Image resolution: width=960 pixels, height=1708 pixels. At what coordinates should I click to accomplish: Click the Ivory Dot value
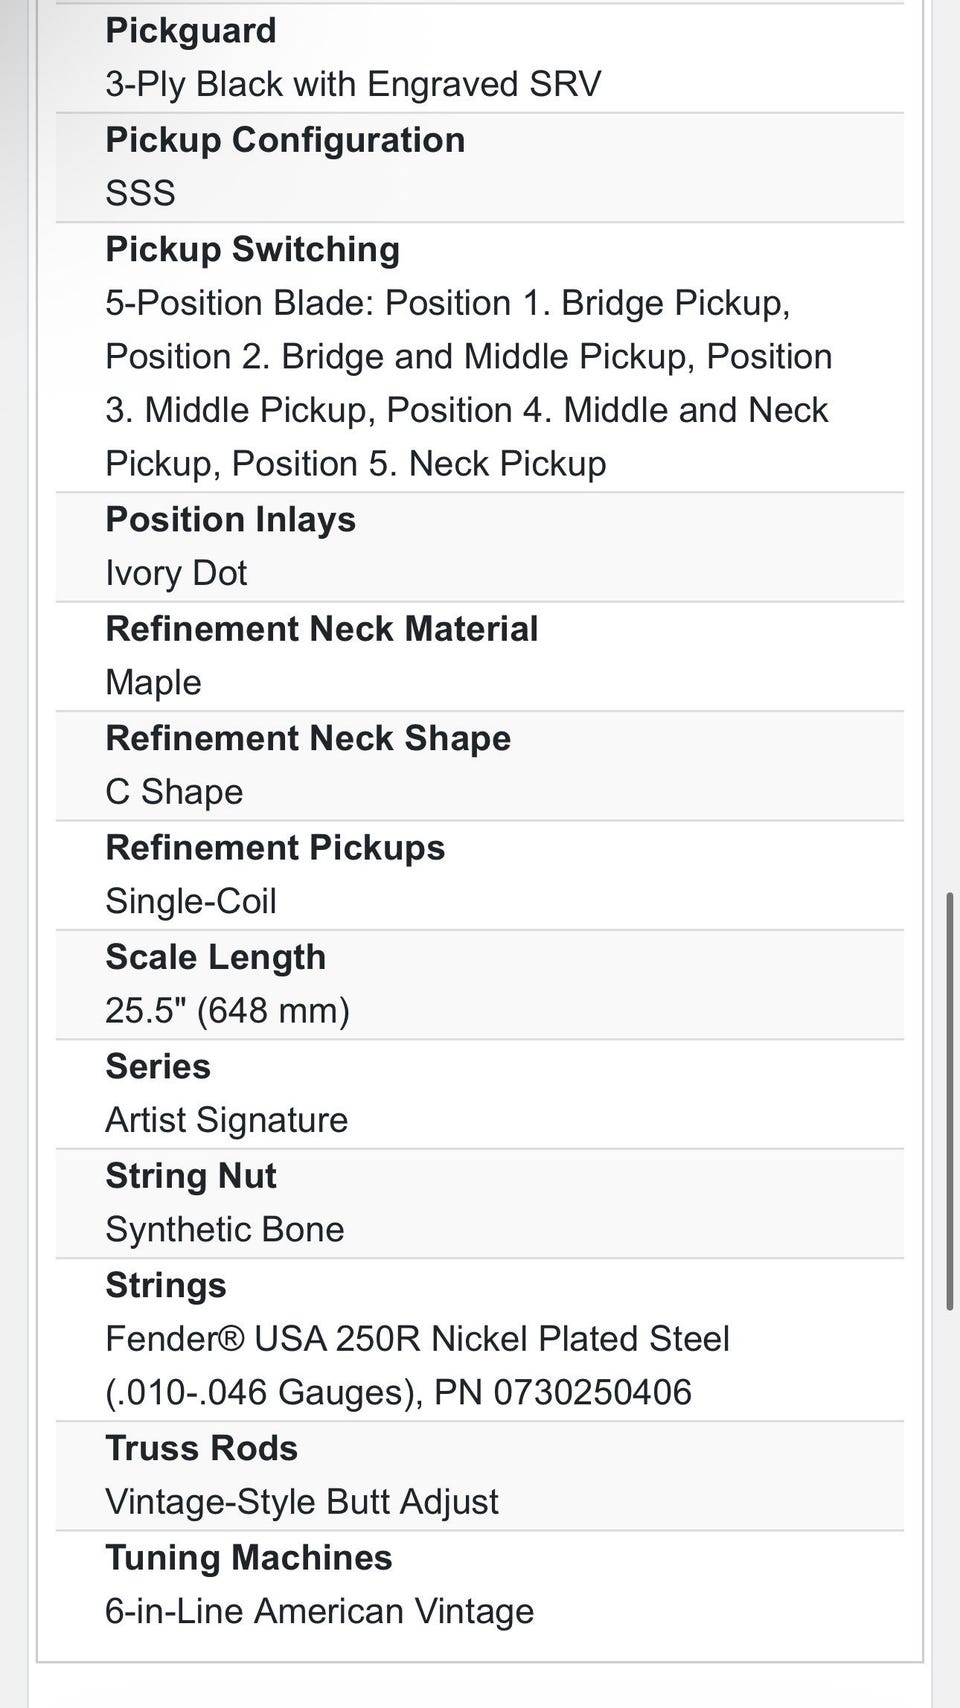click(176, 573)
